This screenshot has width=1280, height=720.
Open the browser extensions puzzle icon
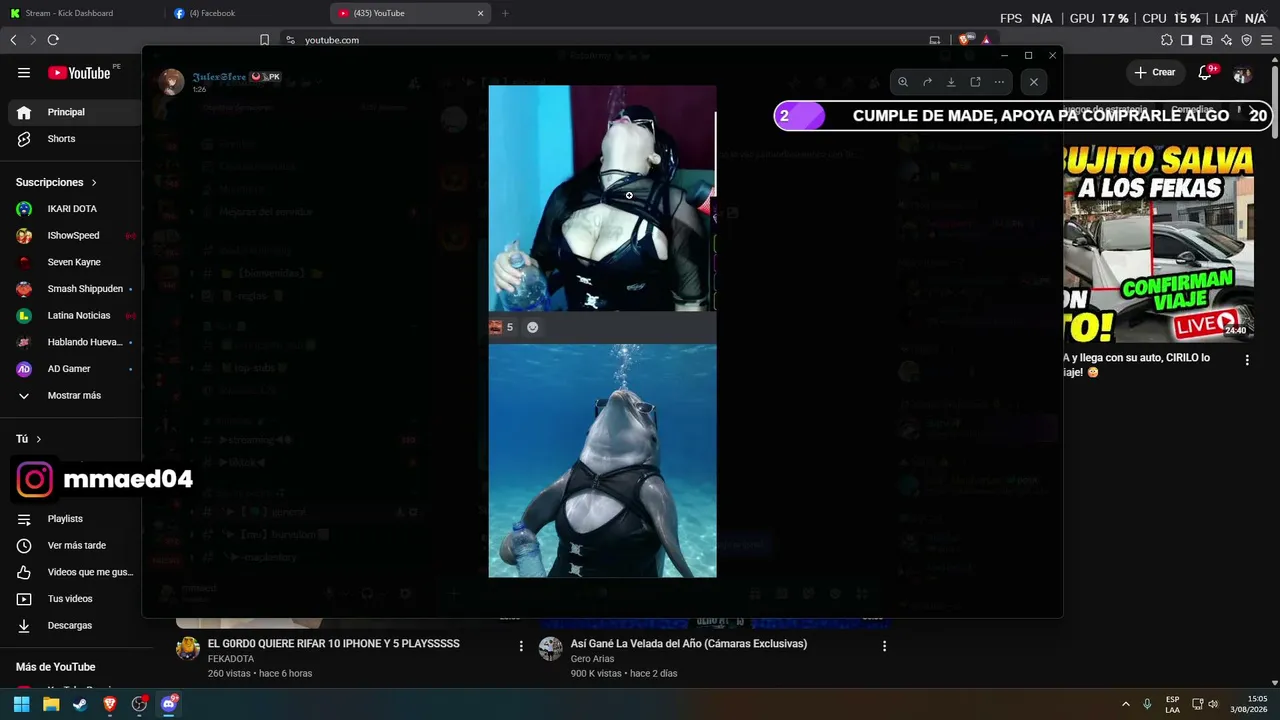[x=1167, y=40]
